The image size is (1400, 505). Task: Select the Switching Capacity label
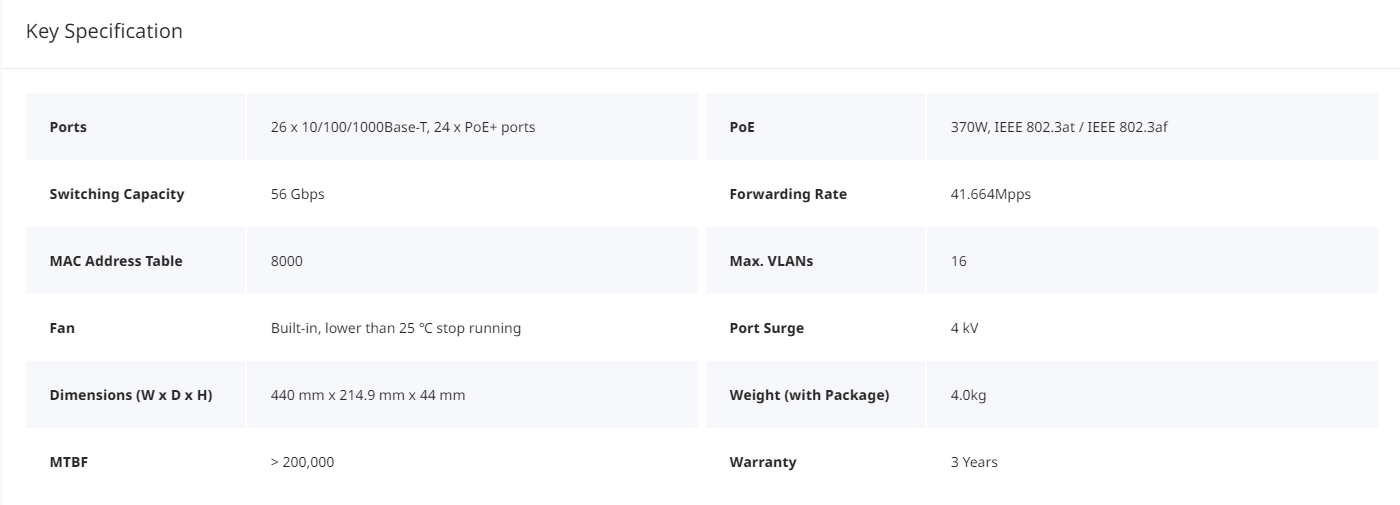pyautogui.click(x=117, y=194)
